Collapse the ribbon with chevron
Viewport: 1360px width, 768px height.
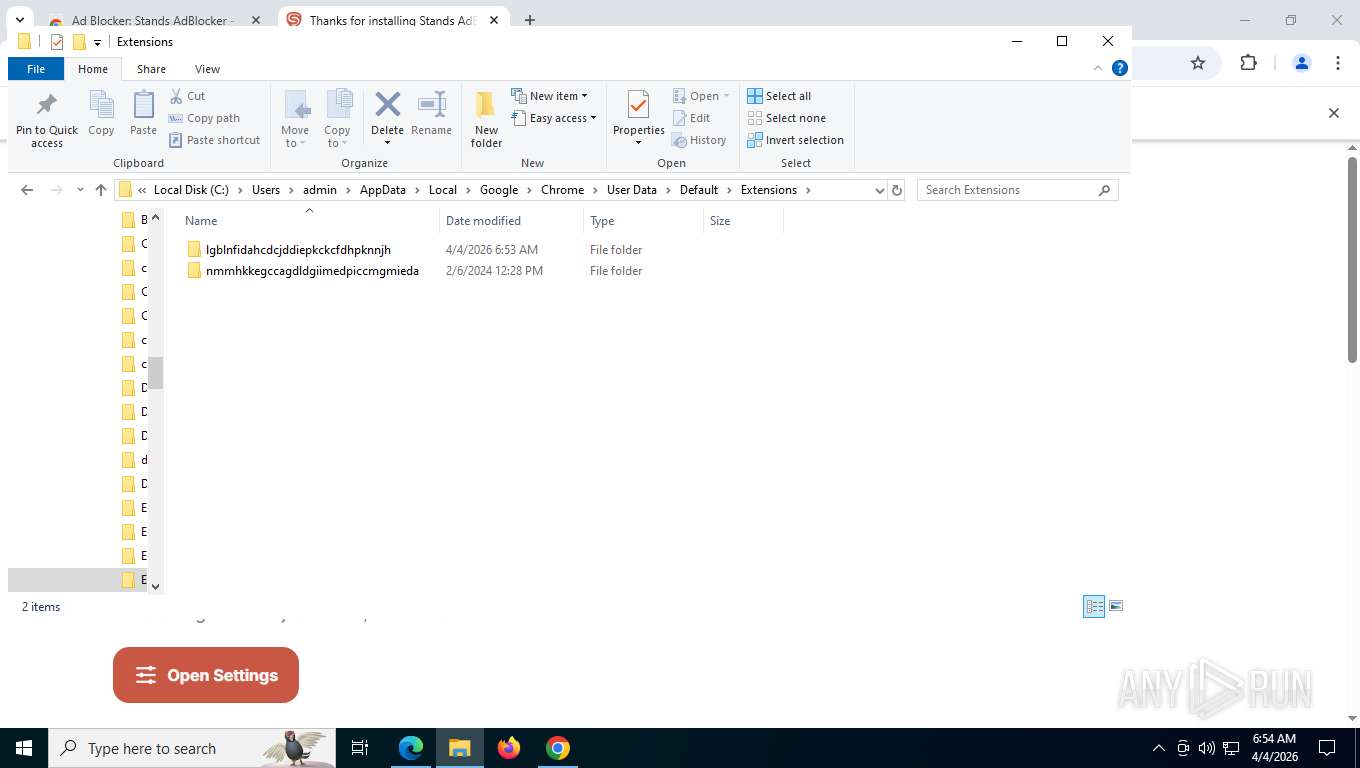point(1098,68)
